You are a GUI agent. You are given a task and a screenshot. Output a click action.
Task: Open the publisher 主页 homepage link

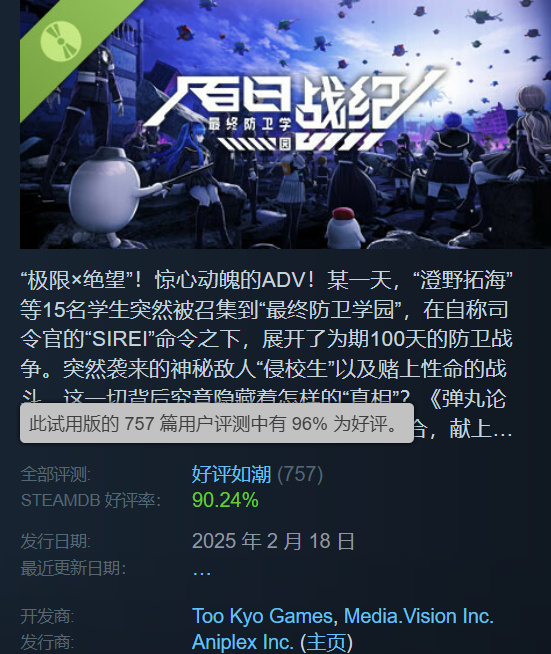click(x=327, y=642)
